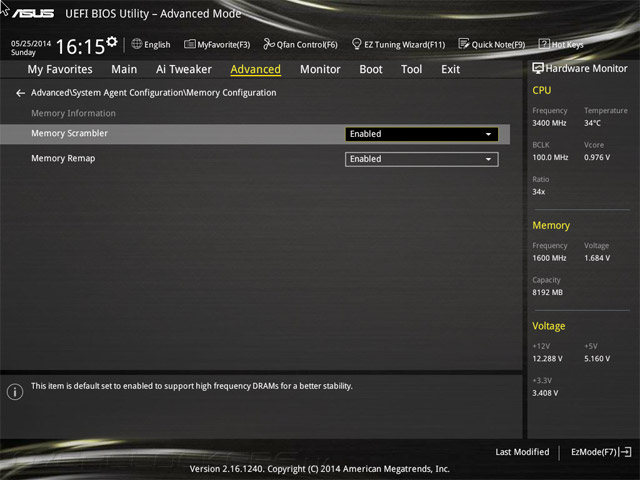Click the Memory section heading in monitor

(x=551, y=225)
